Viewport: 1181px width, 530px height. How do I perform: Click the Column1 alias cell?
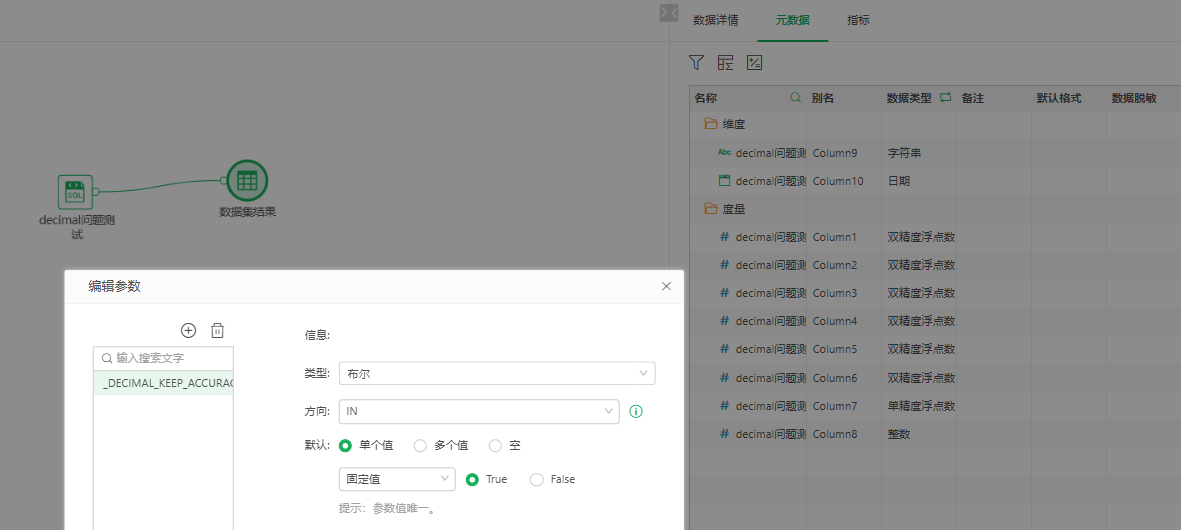coord(844,236)
